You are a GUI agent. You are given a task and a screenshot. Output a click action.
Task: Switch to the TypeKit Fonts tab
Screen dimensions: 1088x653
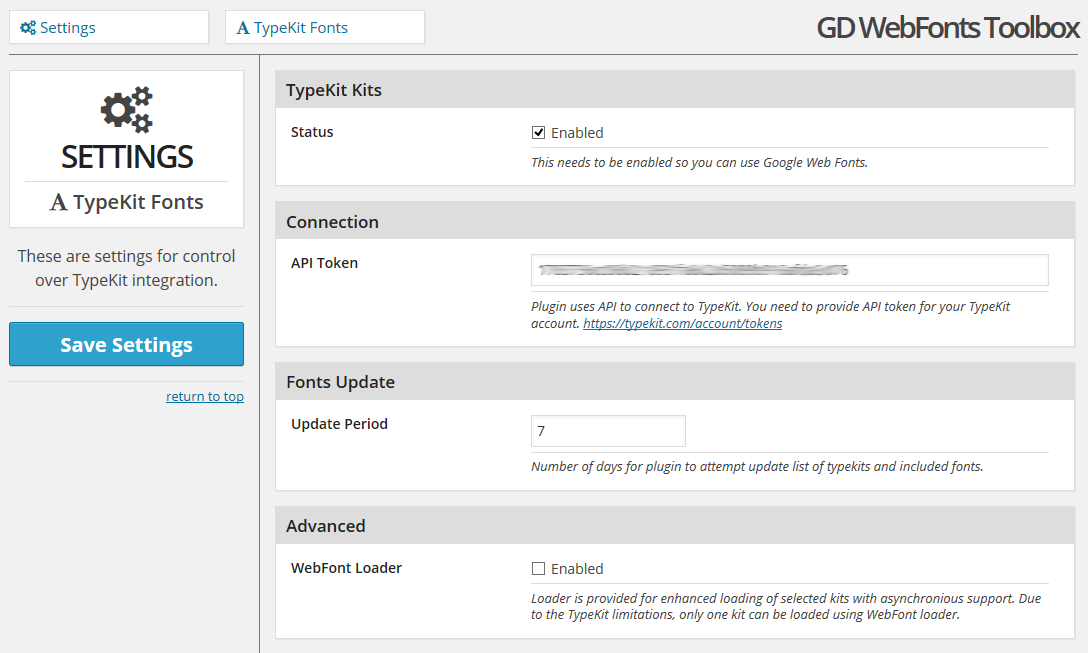click(325, 27)
